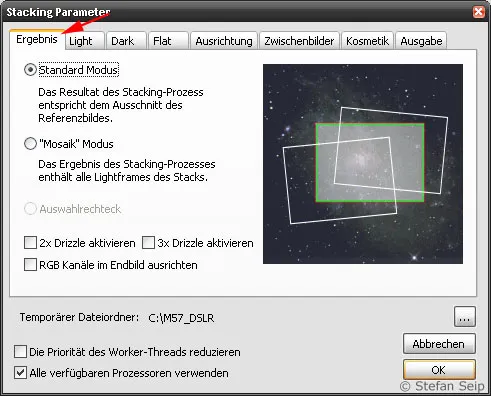This screenshot has width=491, height=396.
Task: Go to the Ausrichtung tab
Action: pos(224,41)
